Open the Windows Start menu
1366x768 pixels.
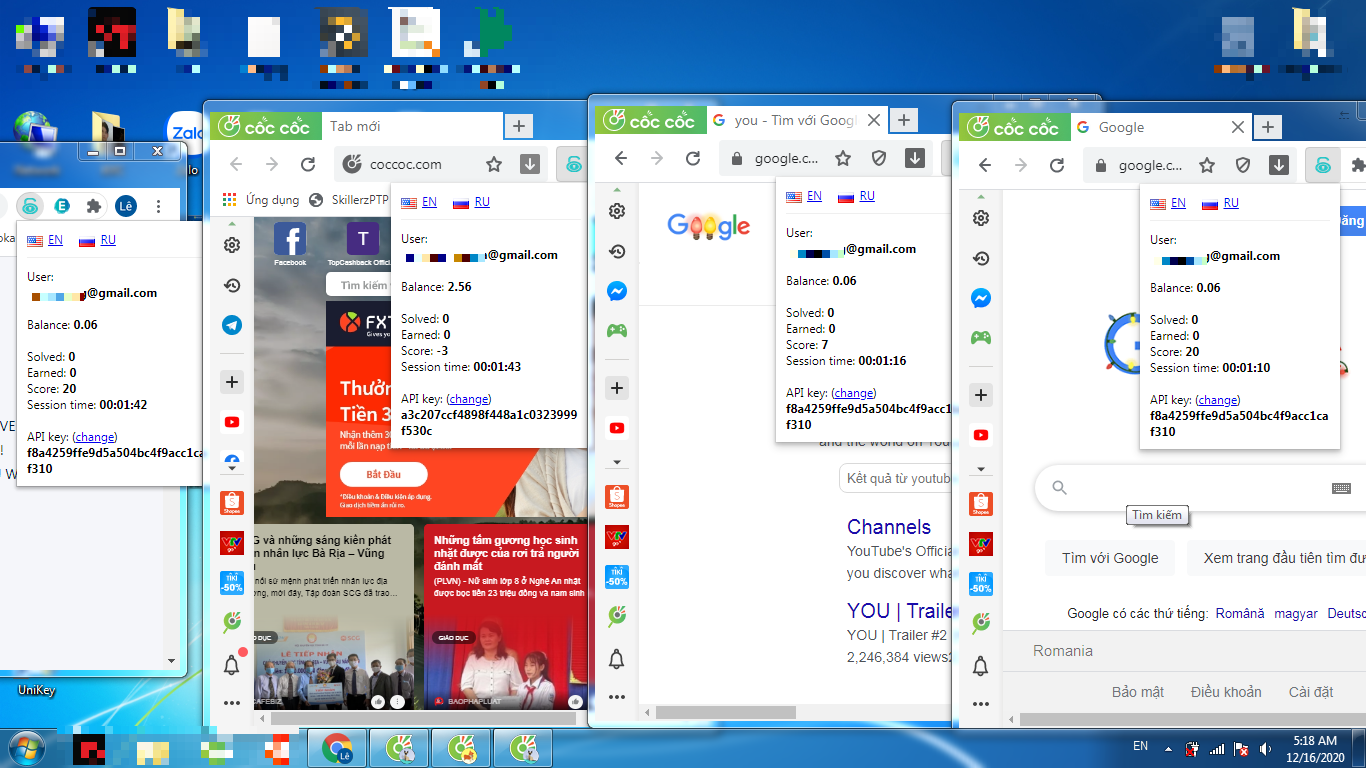[x=25, y=748]
